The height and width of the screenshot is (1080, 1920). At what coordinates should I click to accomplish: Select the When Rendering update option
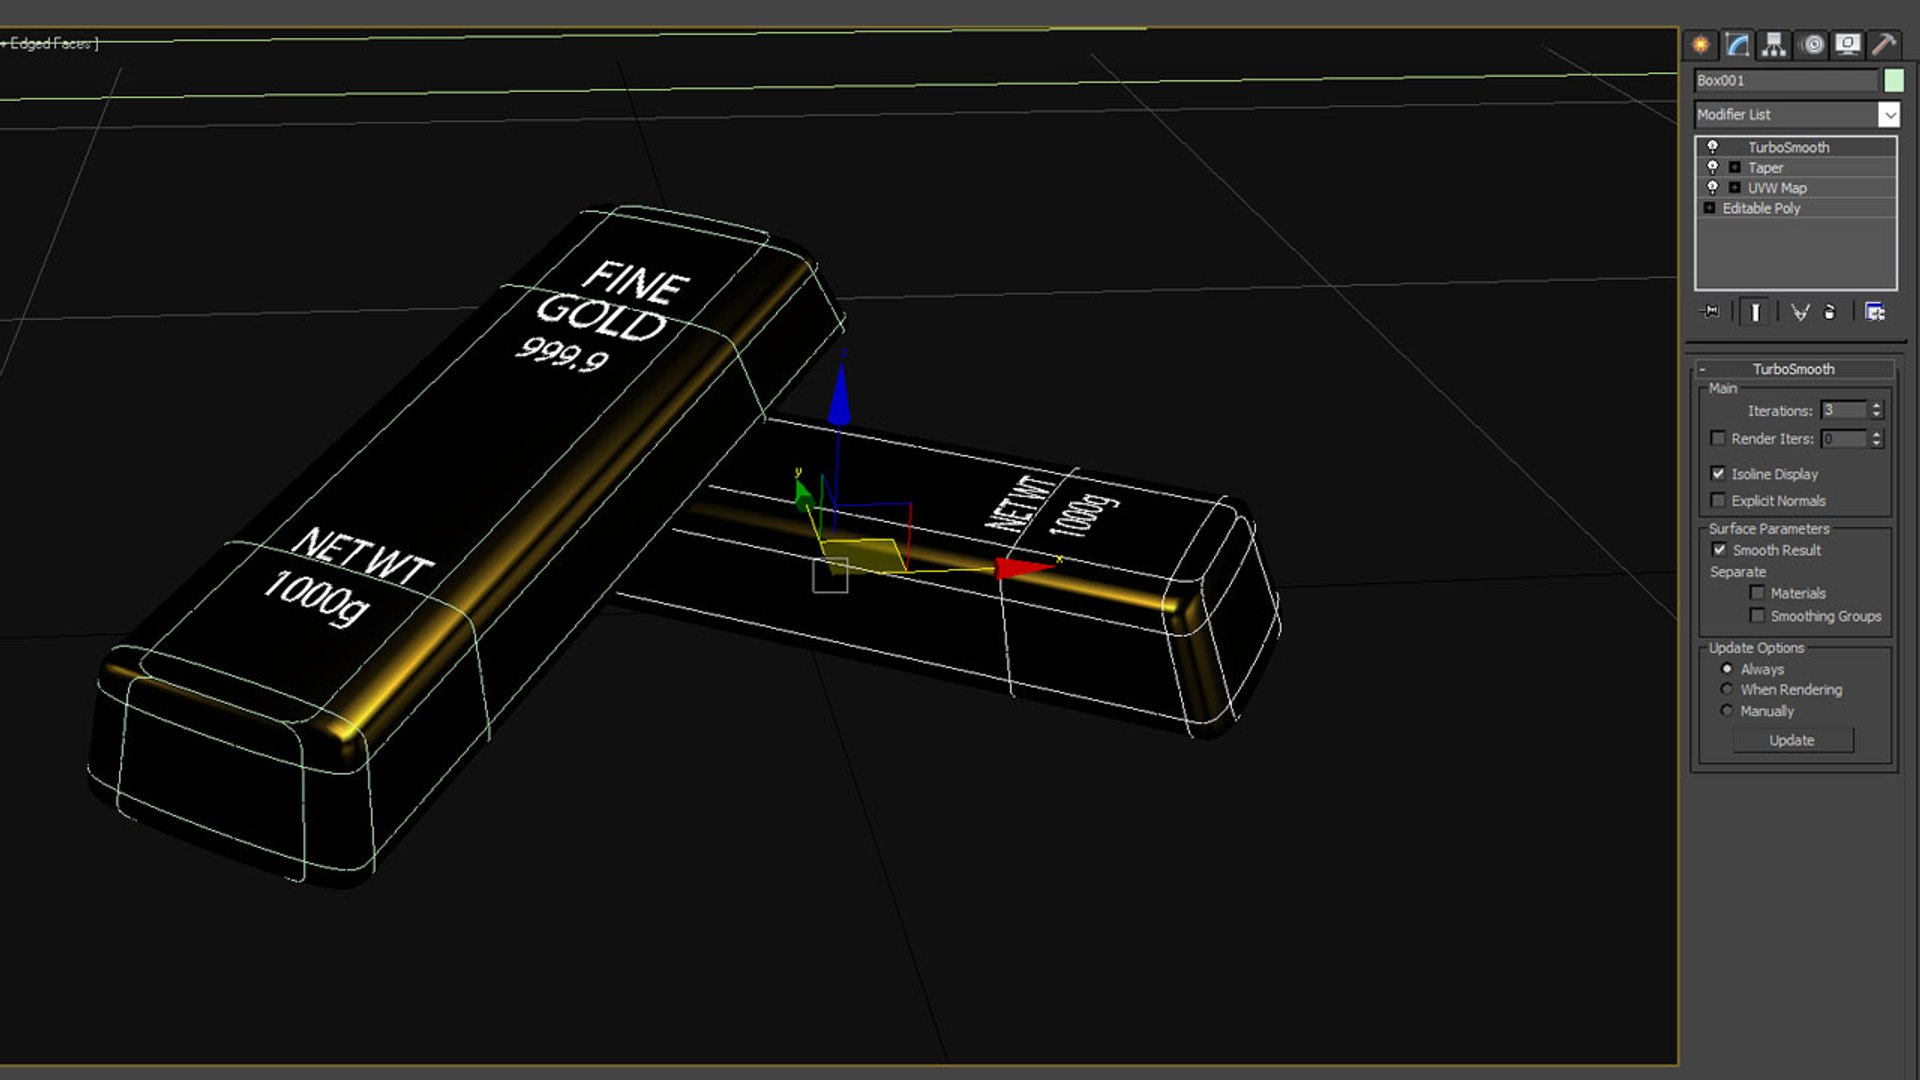click(1727, 690)
